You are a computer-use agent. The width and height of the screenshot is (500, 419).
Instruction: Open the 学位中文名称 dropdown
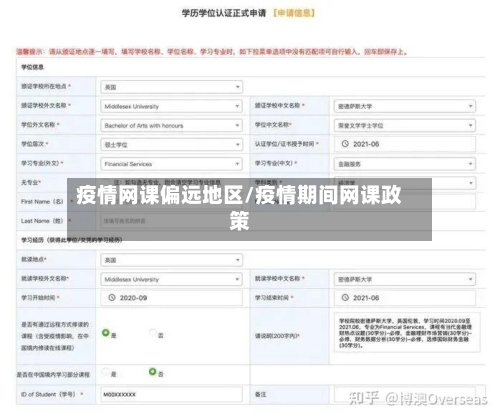(405, 126)
